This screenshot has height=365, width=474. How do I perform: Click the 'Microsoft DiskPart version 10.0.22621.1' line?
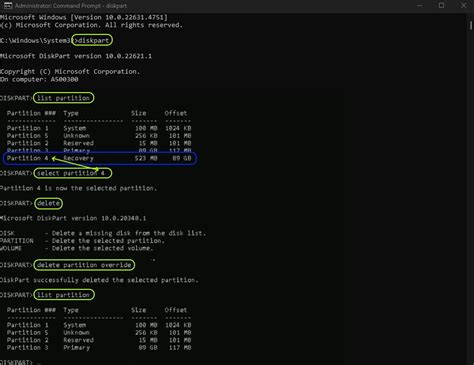76,56
